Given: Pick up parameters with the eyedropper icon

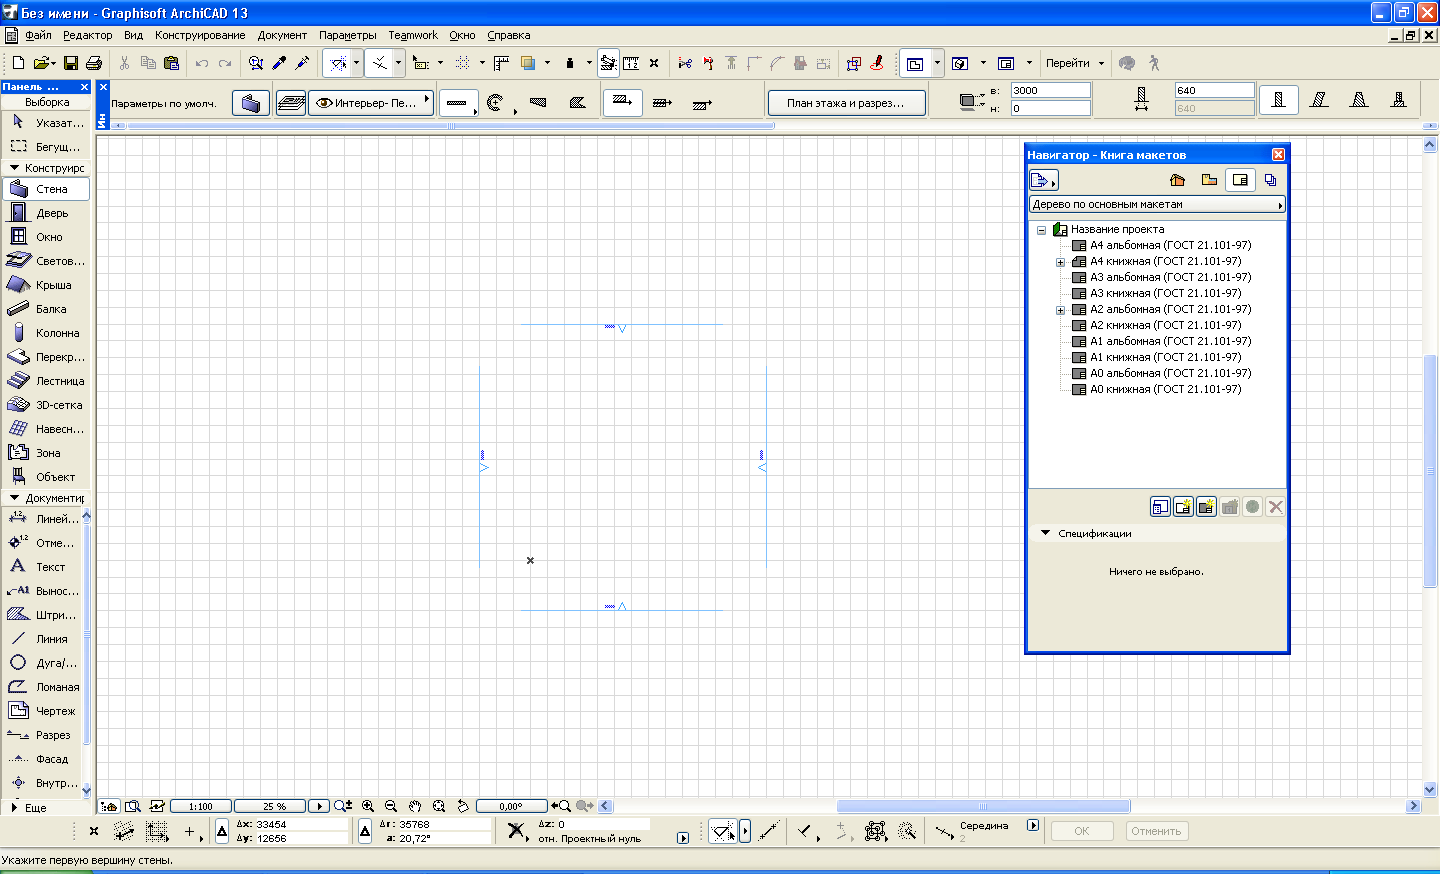Looking at the screenshot, I should point(280,63).
